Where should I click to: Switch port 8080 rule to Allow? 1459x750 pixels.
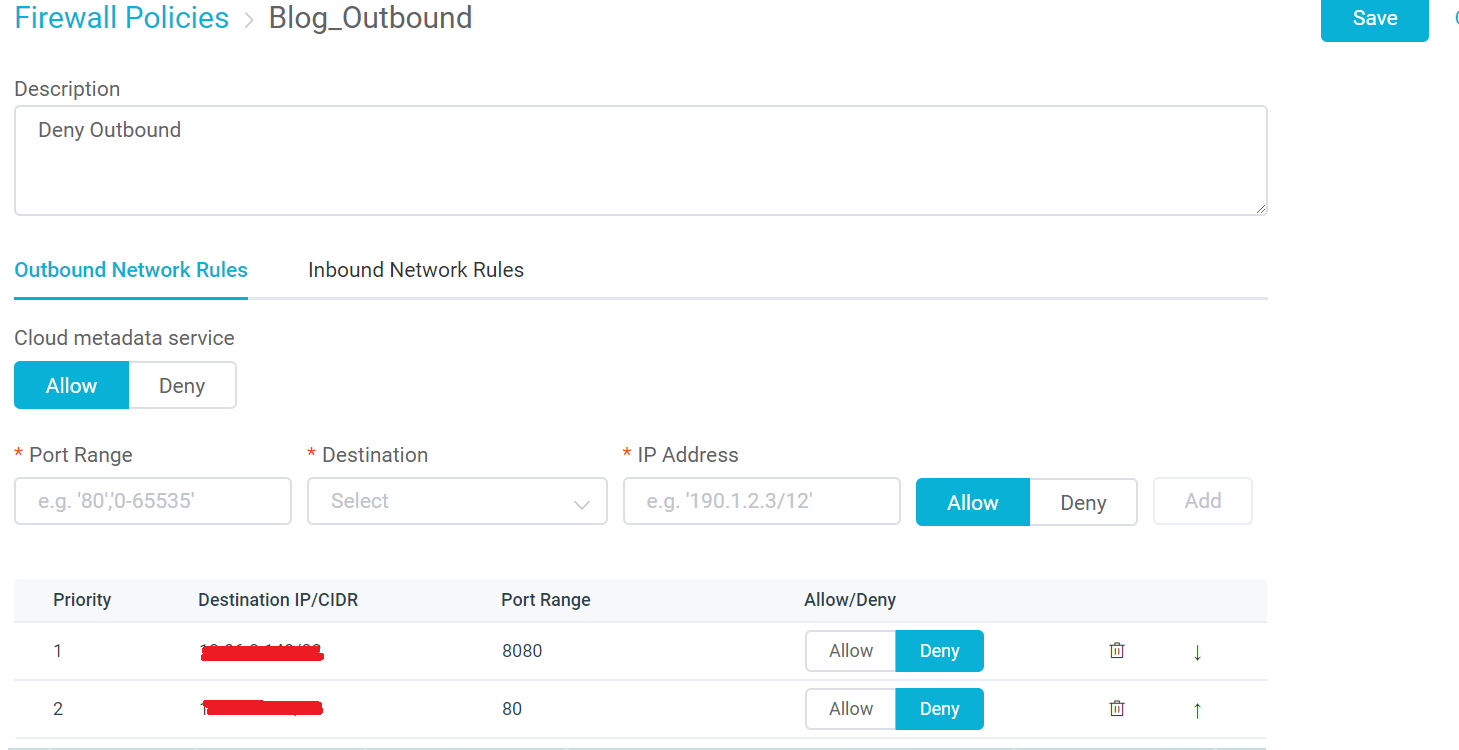pyautogui.click(x=851, y=651)
